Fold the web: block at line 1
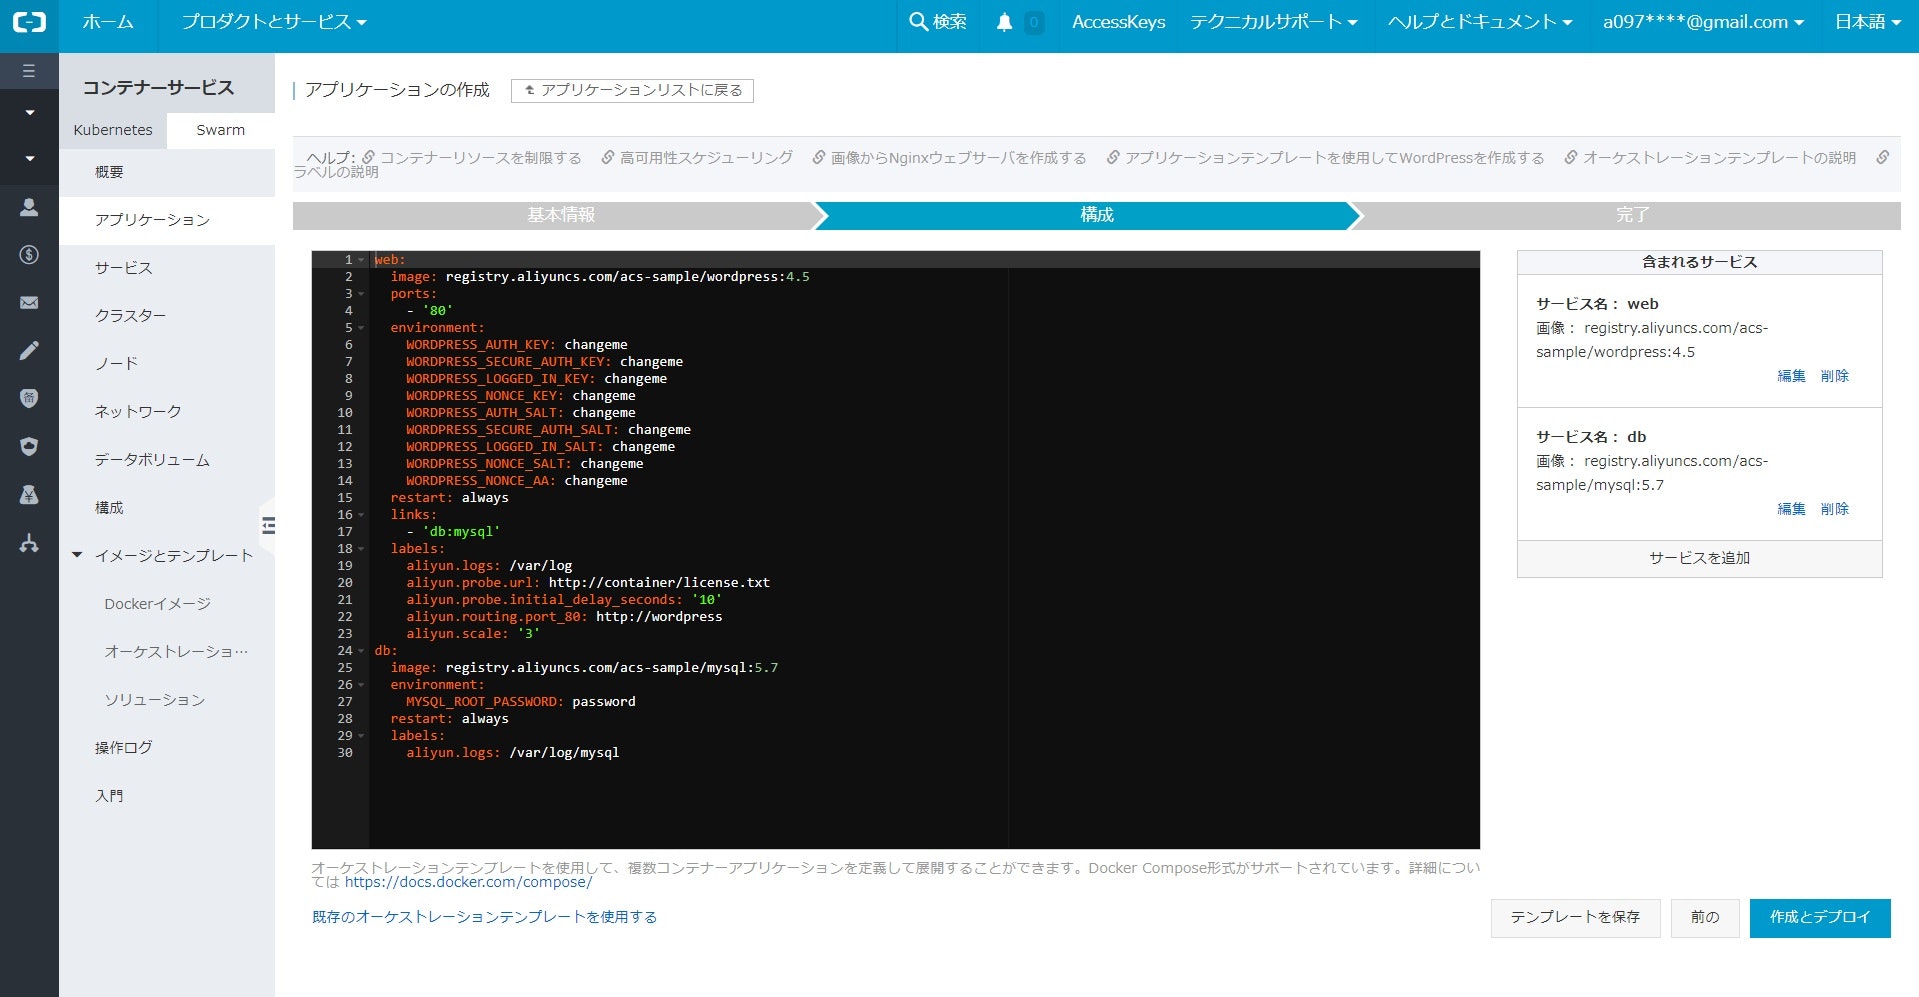Screen dimensions: 1919x997 coord(361,260)
